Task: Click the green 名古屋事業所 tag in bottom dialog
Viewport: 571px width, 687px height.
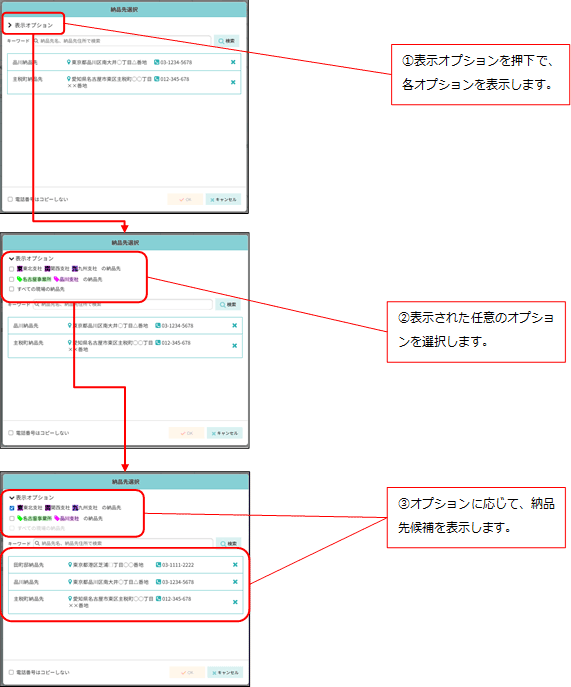Action: click(x=34, y=518)
